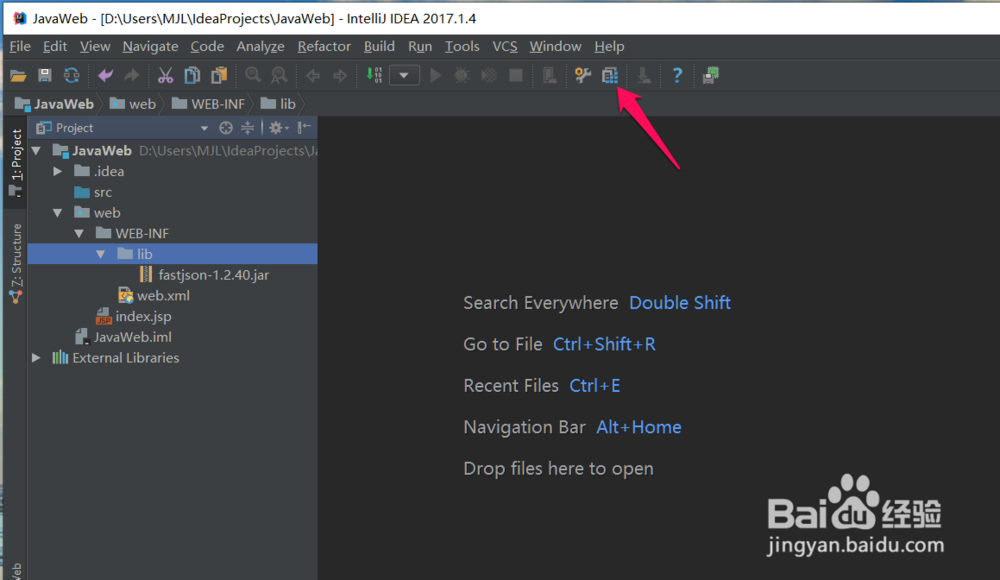The height and width of the screenshot is (580, 1000).
Task: Click the Collapse All icon
Action: click(x=247, y=128)
